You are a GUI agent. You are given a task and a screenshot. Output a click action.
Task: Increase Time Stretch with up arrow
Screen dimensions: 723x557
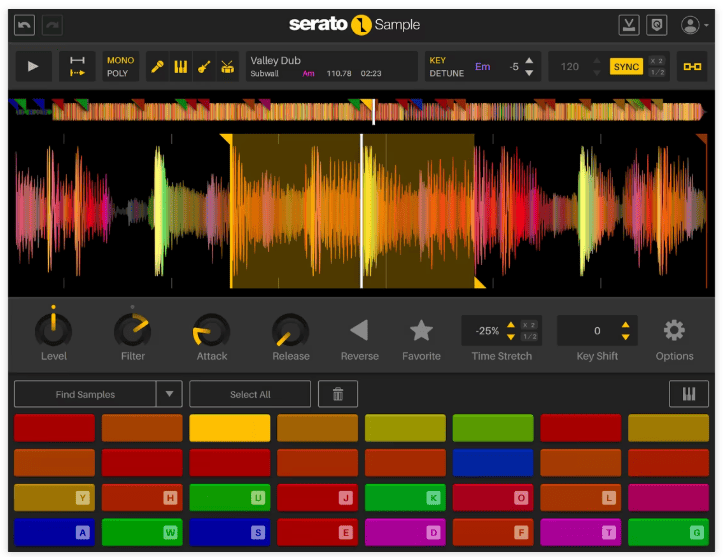click(x=510, y=325)
